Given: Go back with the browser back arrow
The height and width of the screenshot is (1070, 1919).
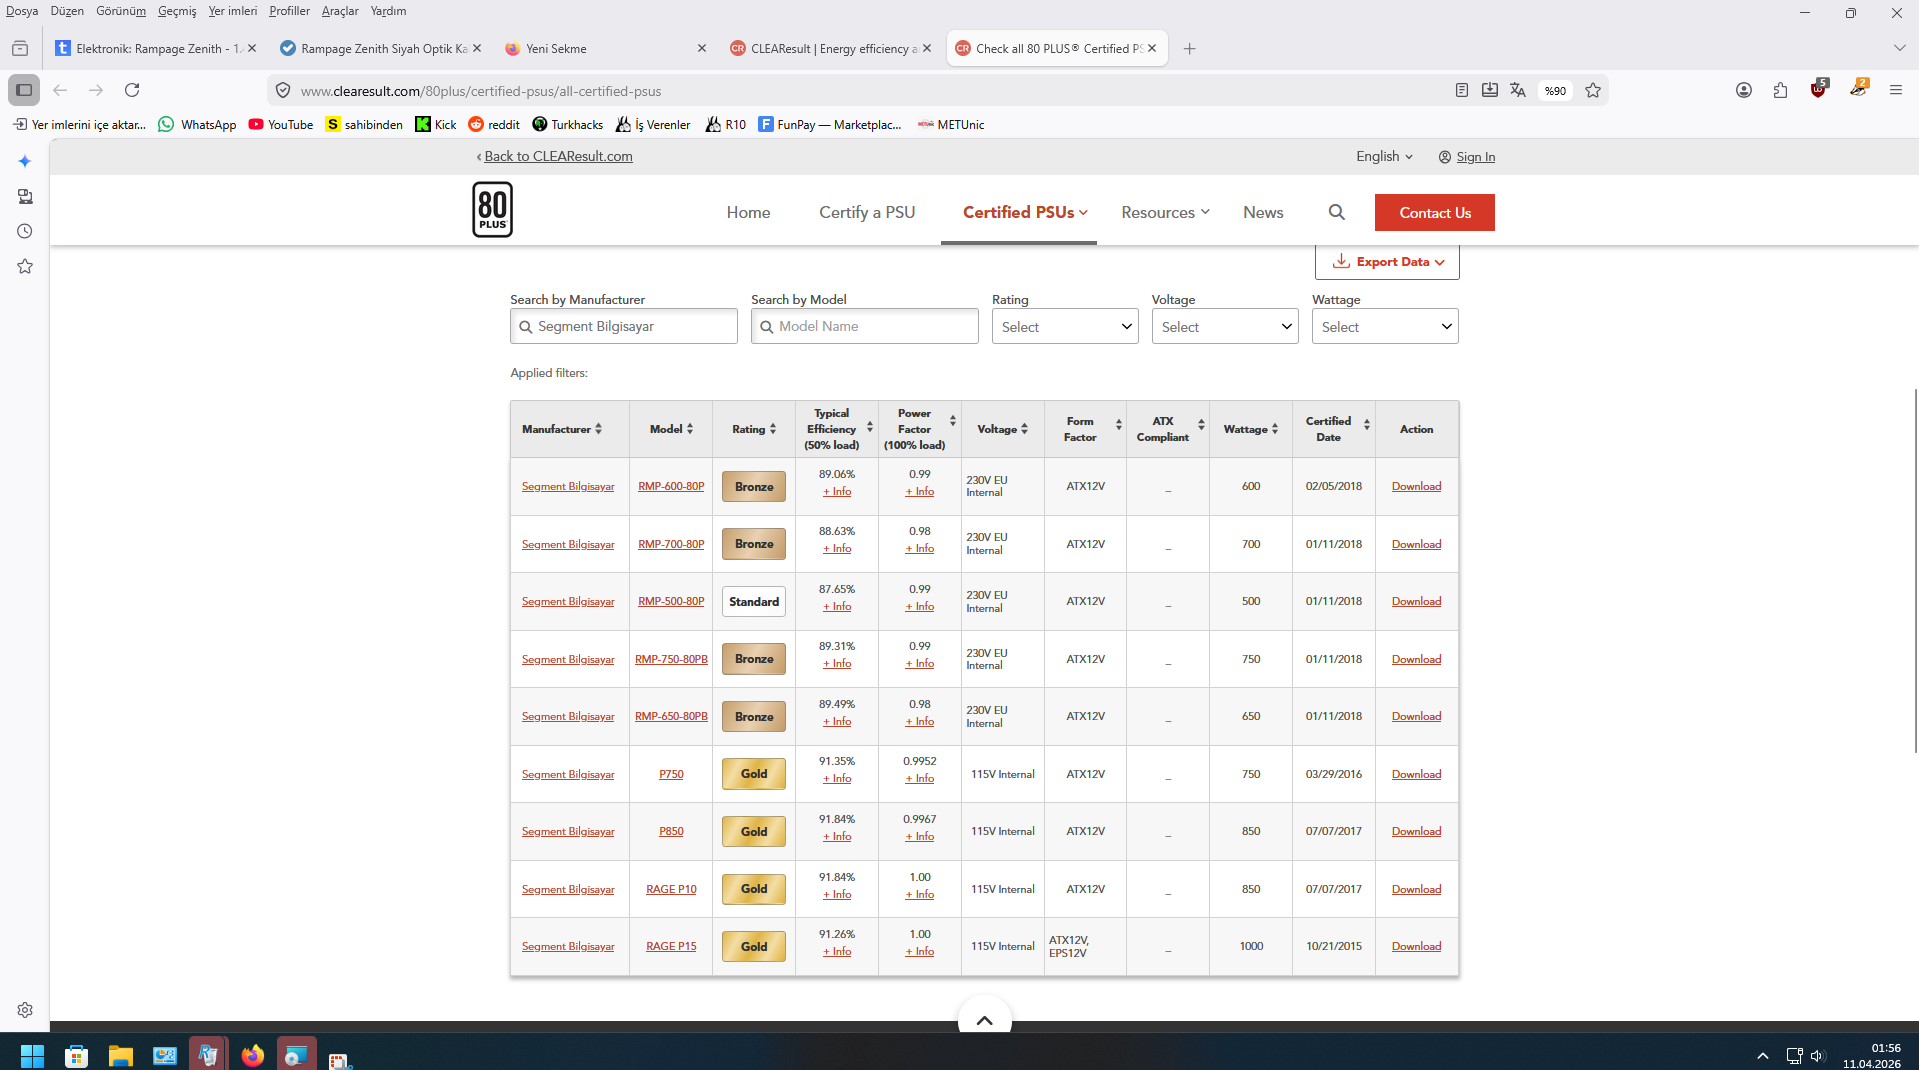Looking at the screenshot, I should [x=60, y=90].
